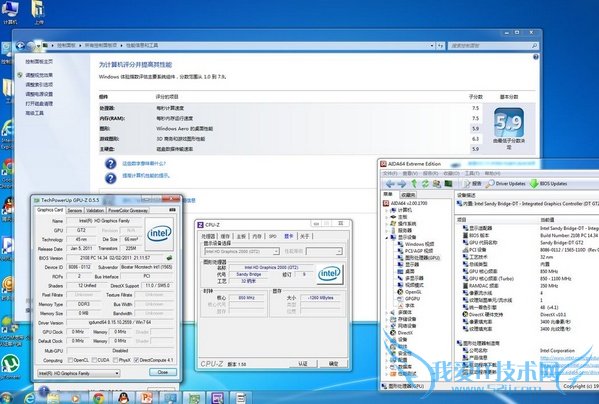Open GPU selection dropdown at GPU-Z bottom
Image resolution: width=599 pixels, height=404 pixels.
tap(79, 373)
